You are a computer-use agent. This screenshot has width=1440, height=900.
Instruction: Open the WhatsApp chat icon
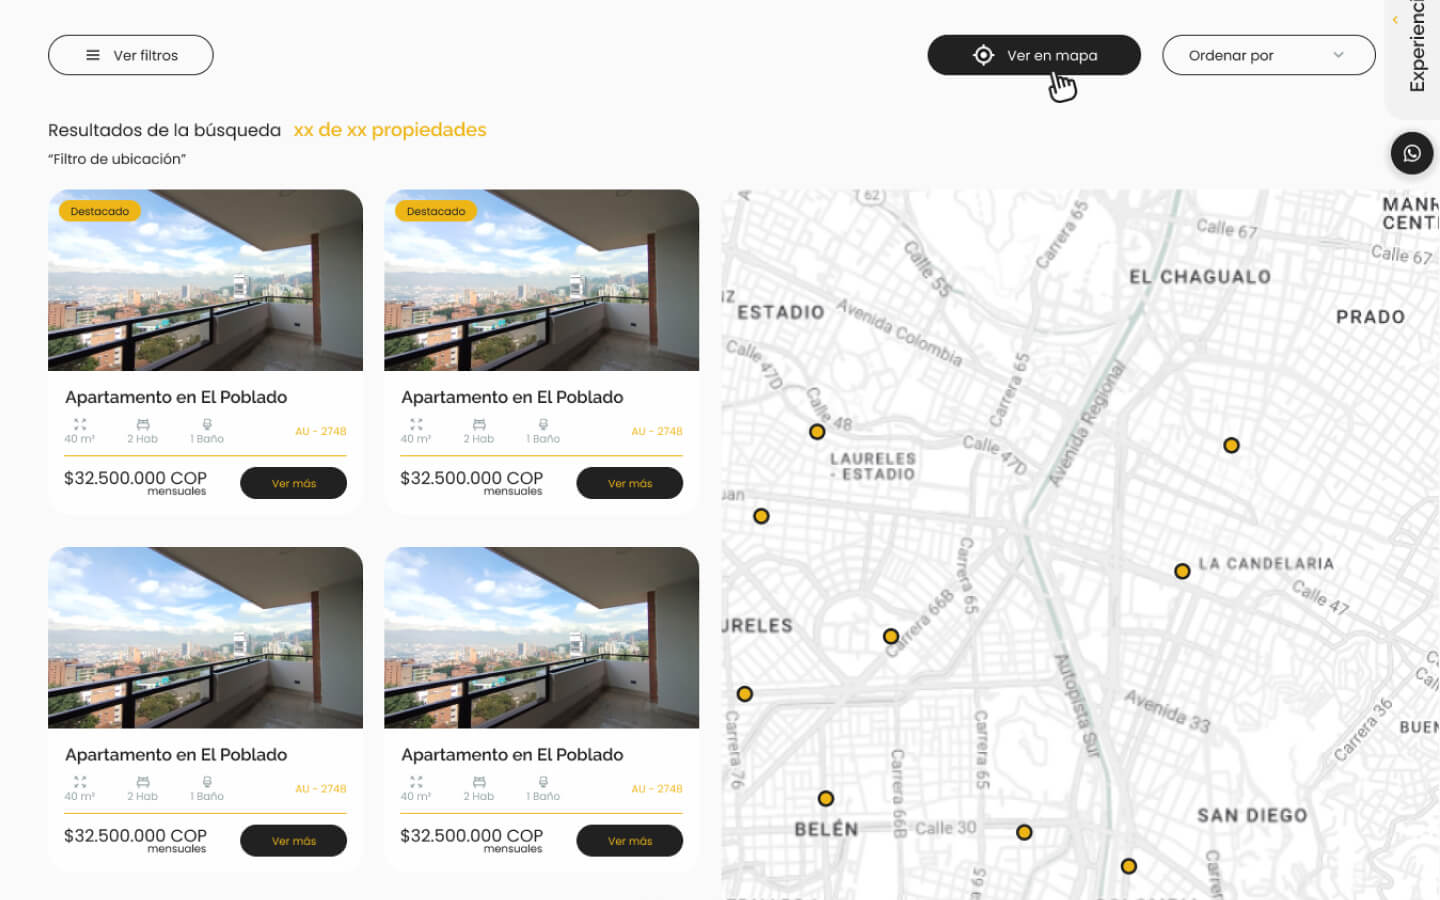click(1411, 153)
